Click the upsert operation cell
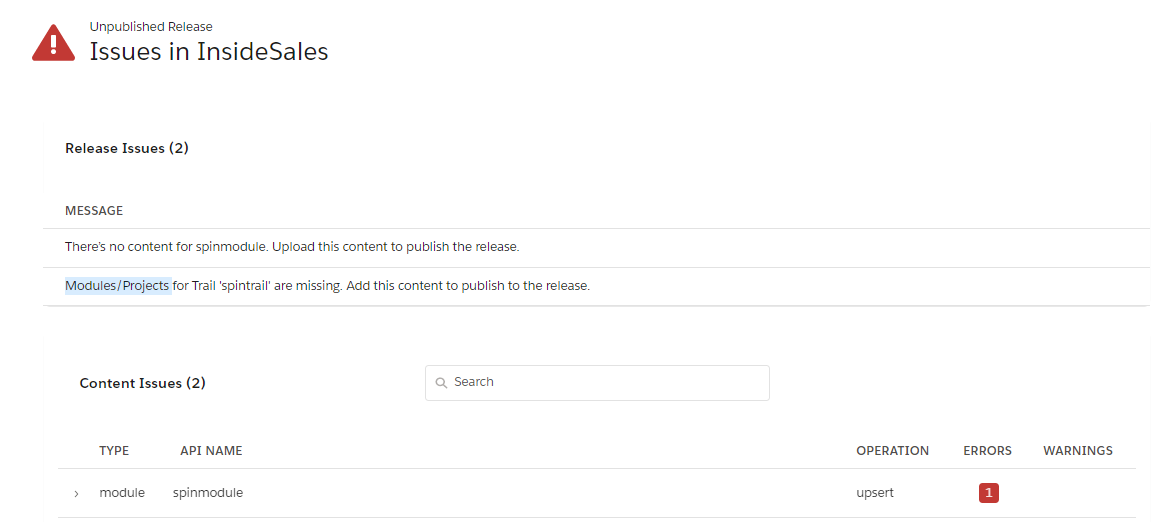 875,493
